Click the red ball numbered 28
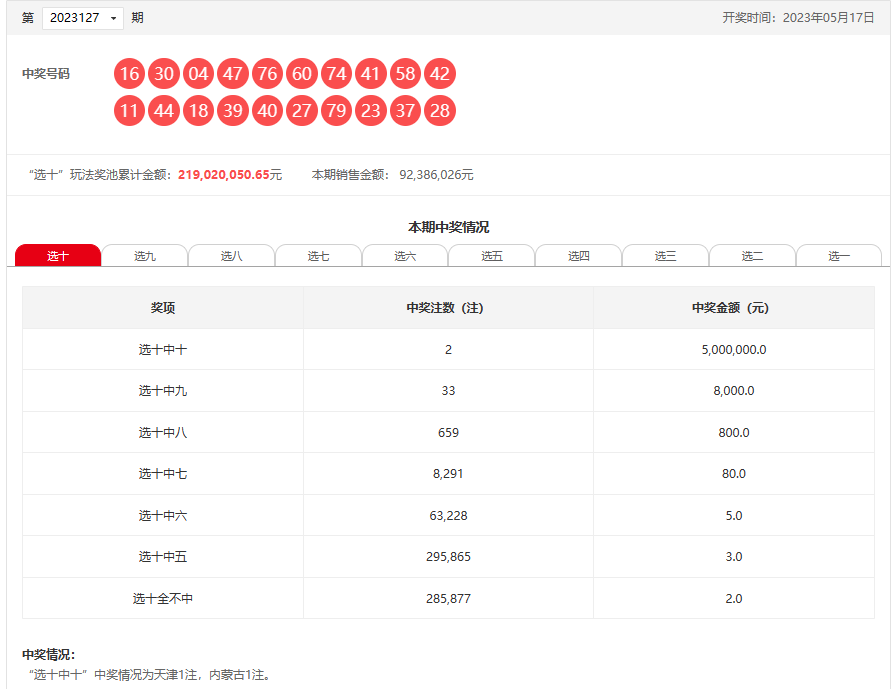The width and height of the screenshot is (892, 689). click(x=439, y=111)
